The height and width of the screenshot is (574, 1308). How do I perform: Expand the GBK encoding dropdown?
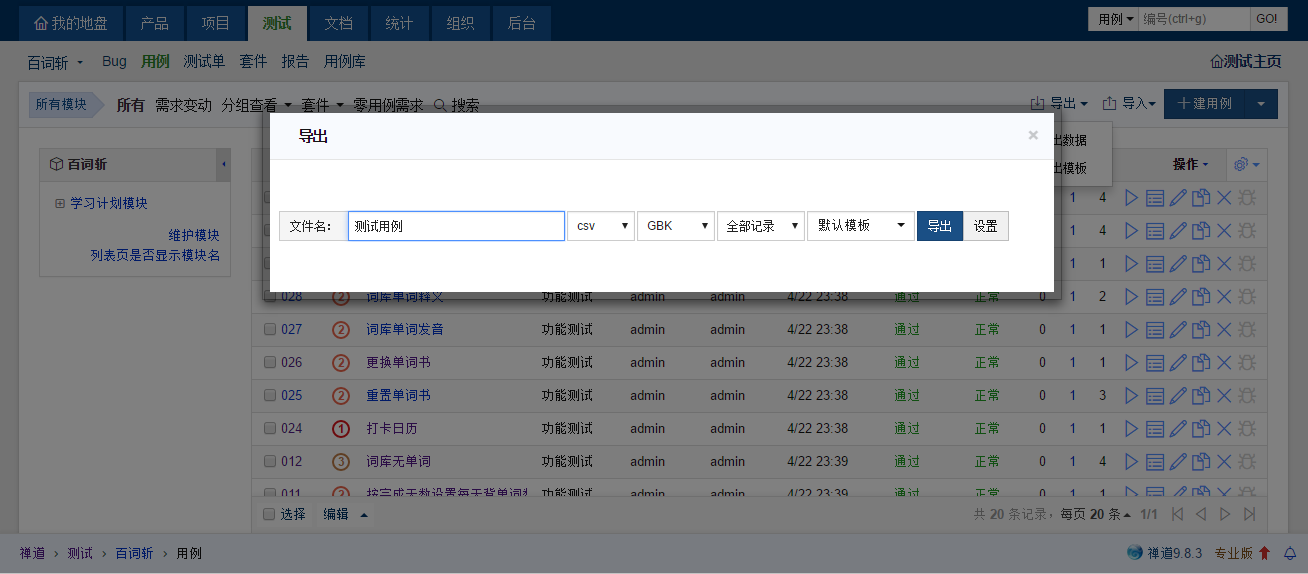(x=676, y=226)
